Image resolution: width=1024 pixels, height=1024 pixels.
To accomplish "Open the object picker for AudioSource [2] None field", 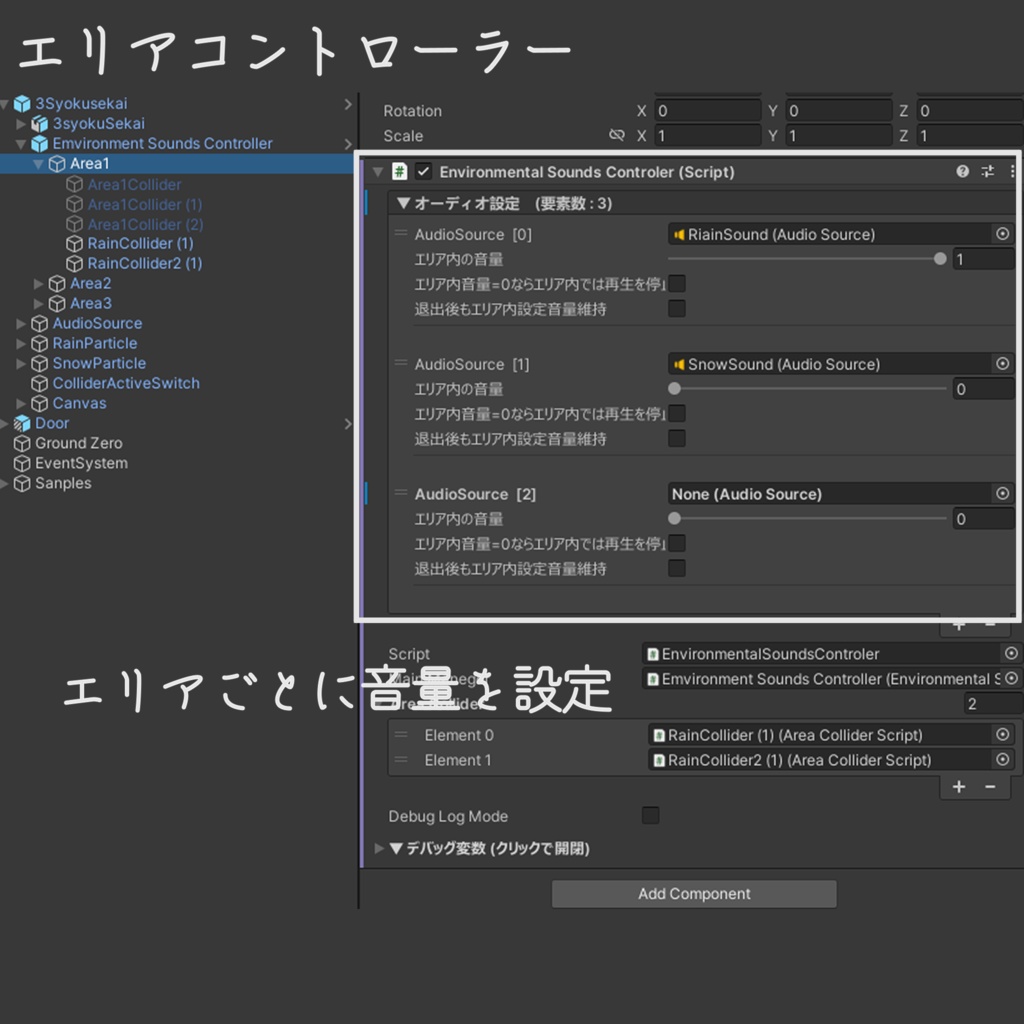I will 1003,493.
